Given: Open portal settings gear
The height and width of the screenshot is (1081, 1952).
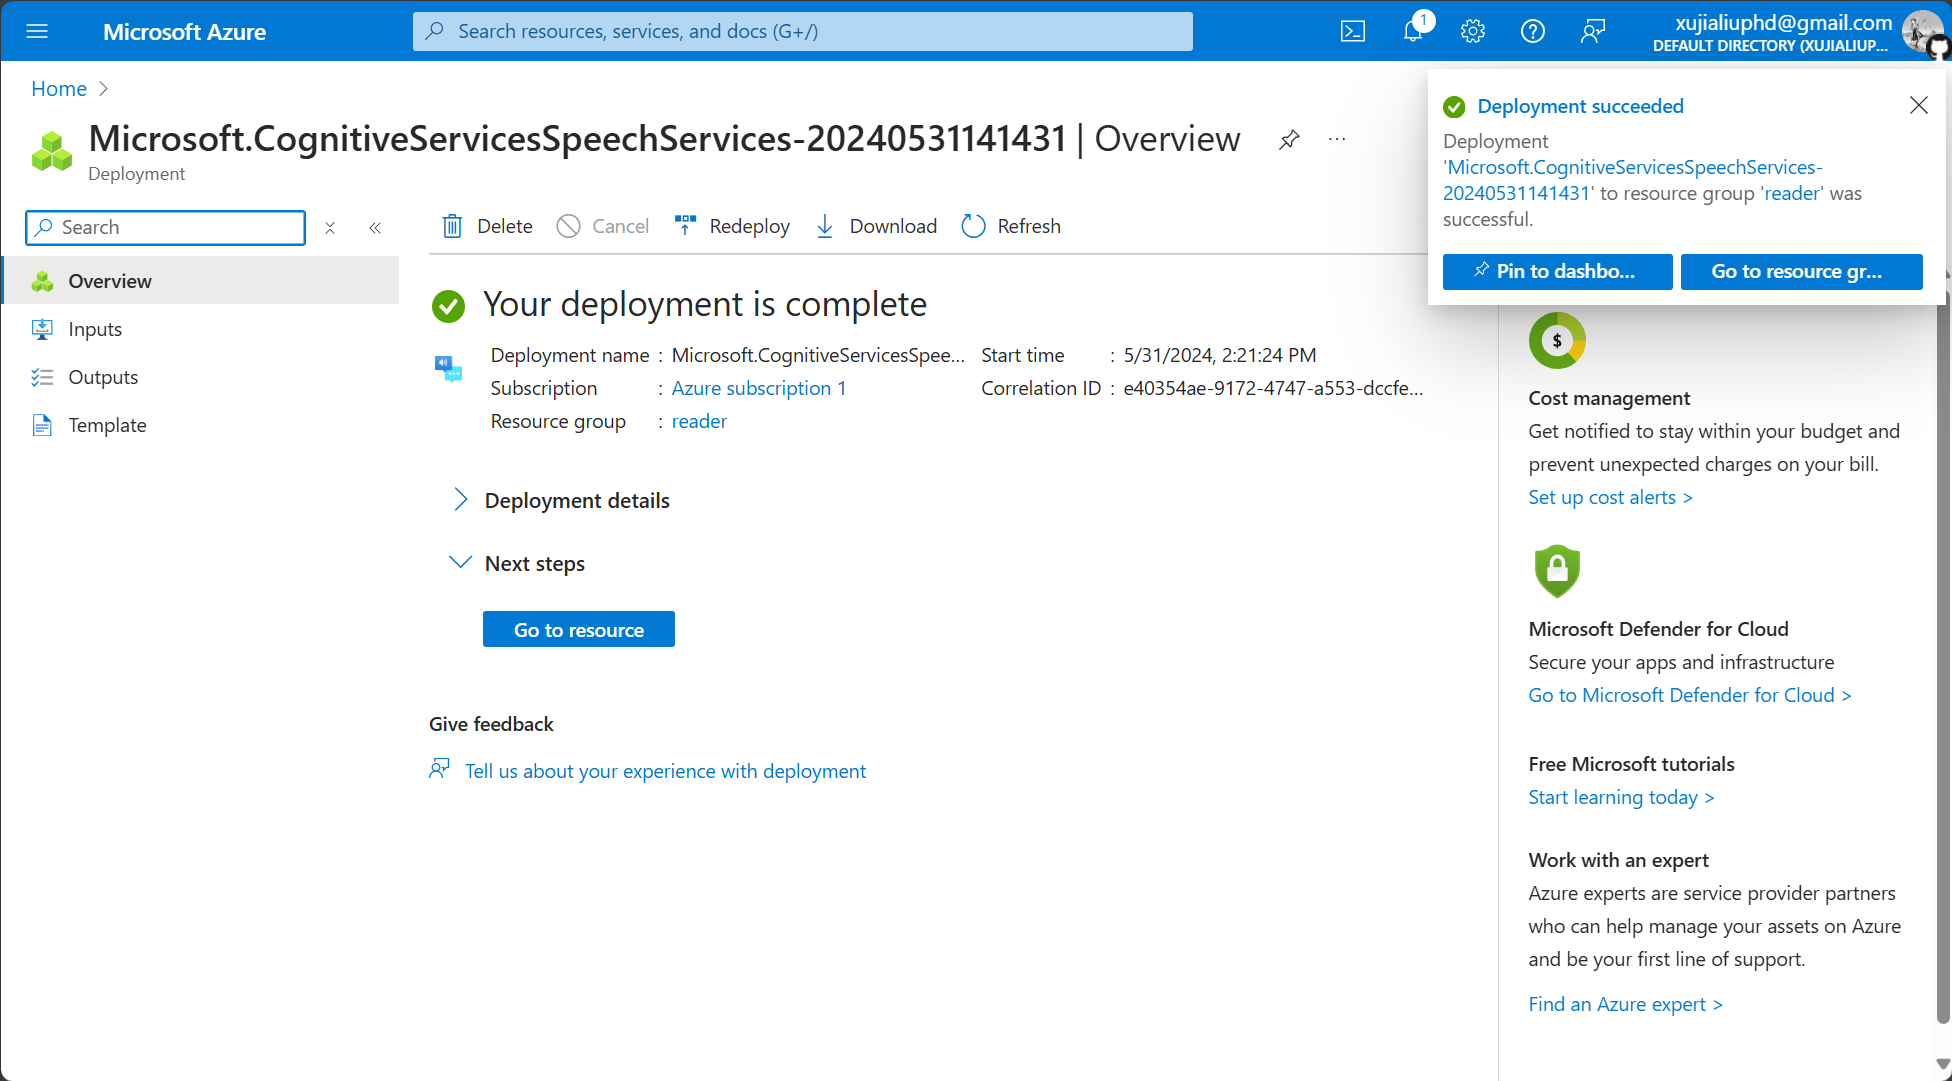Looking at the screenshot, I should (x=1472, y=31).
